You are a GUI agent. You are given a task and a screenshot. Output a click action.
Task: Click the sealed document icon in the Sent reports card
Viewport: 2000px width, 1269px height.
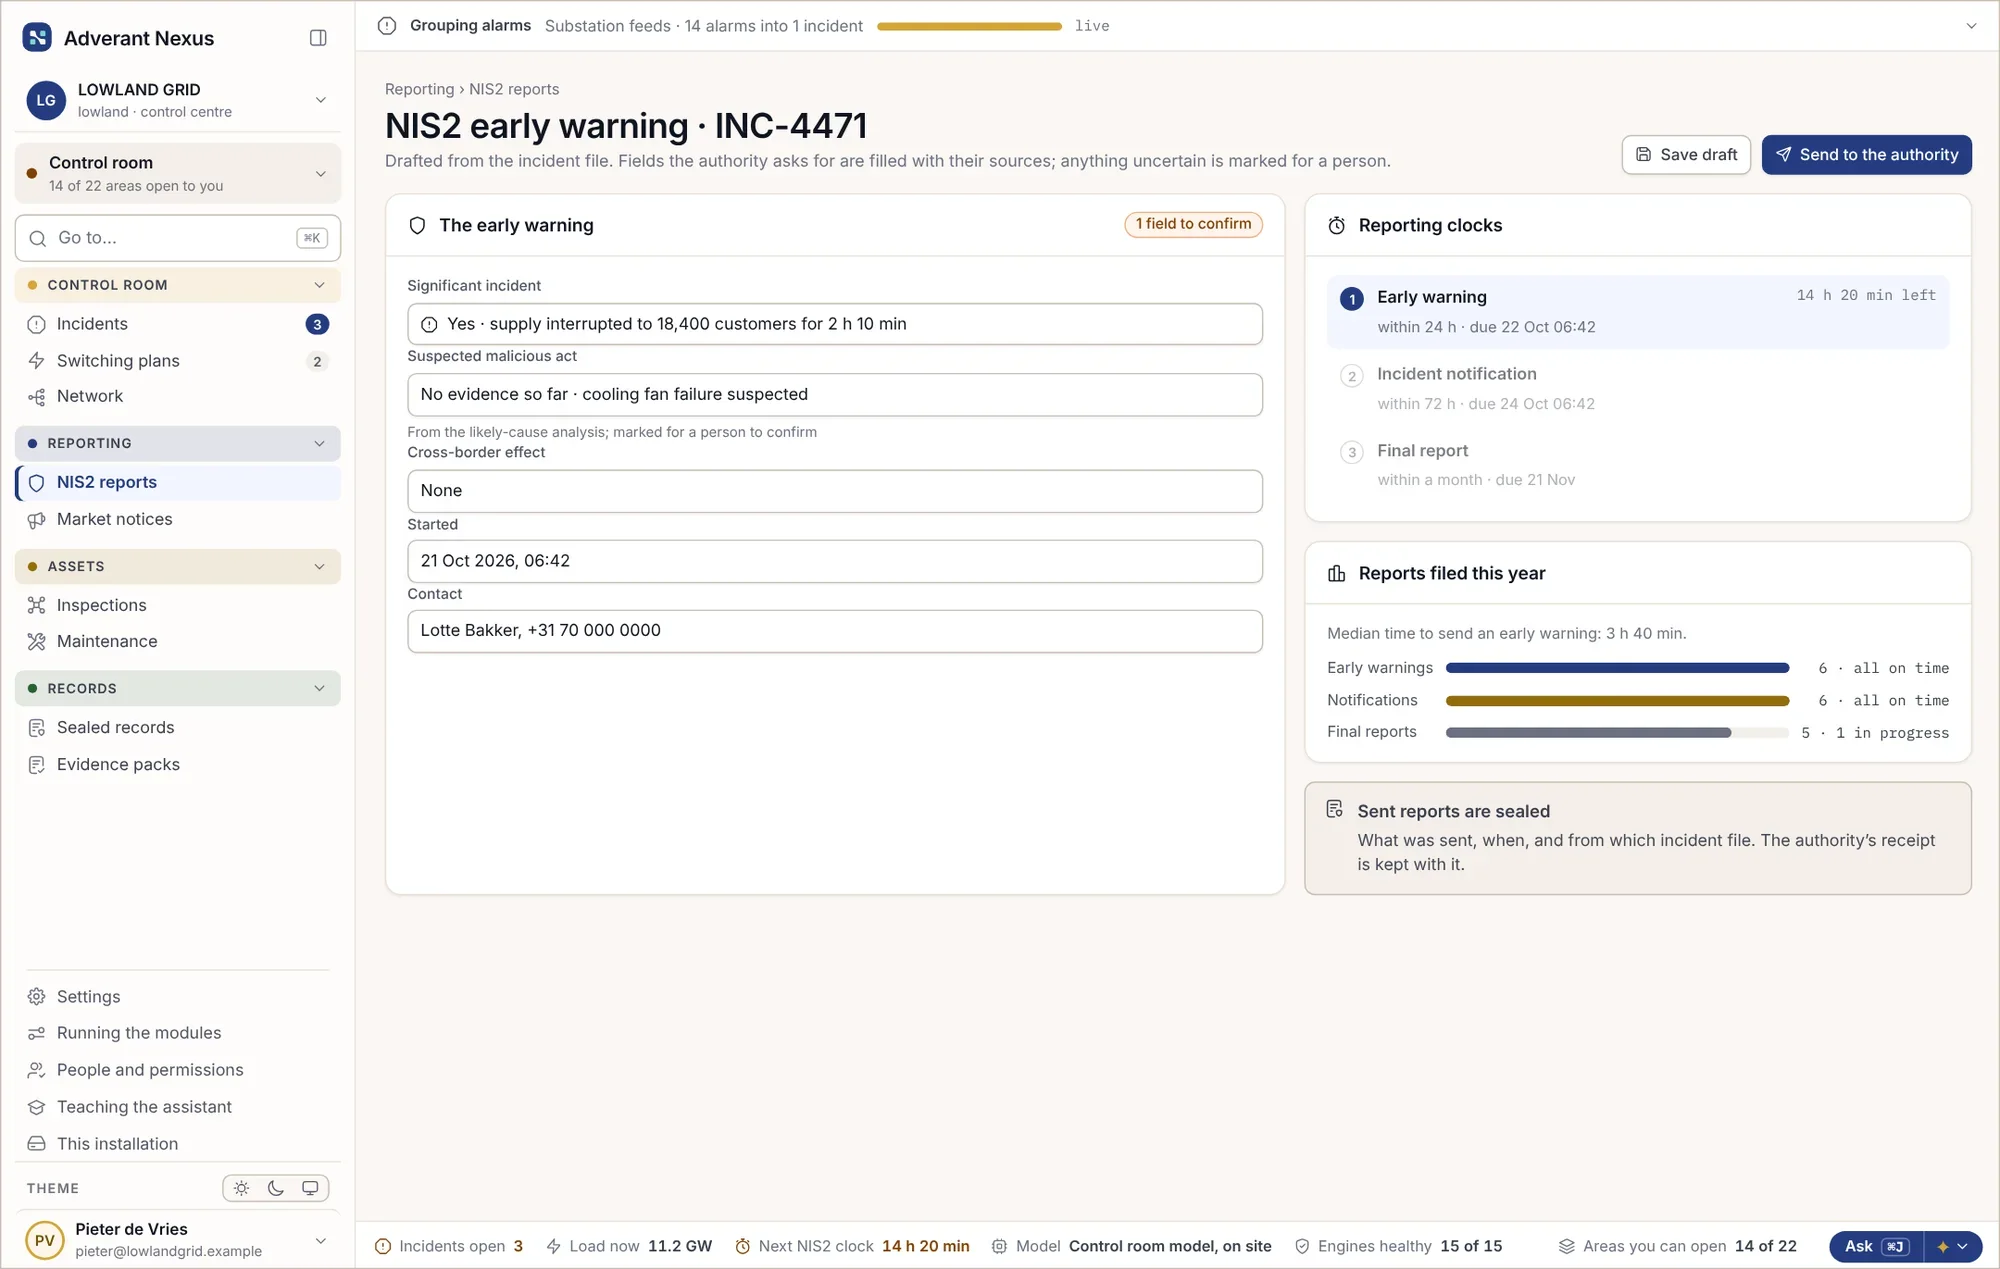click(1334, 809)
